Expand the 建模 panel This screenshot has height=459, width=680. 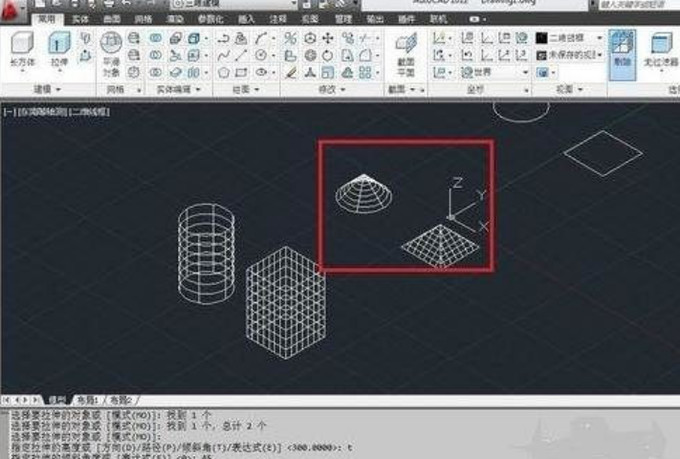[x=40, y=90]
